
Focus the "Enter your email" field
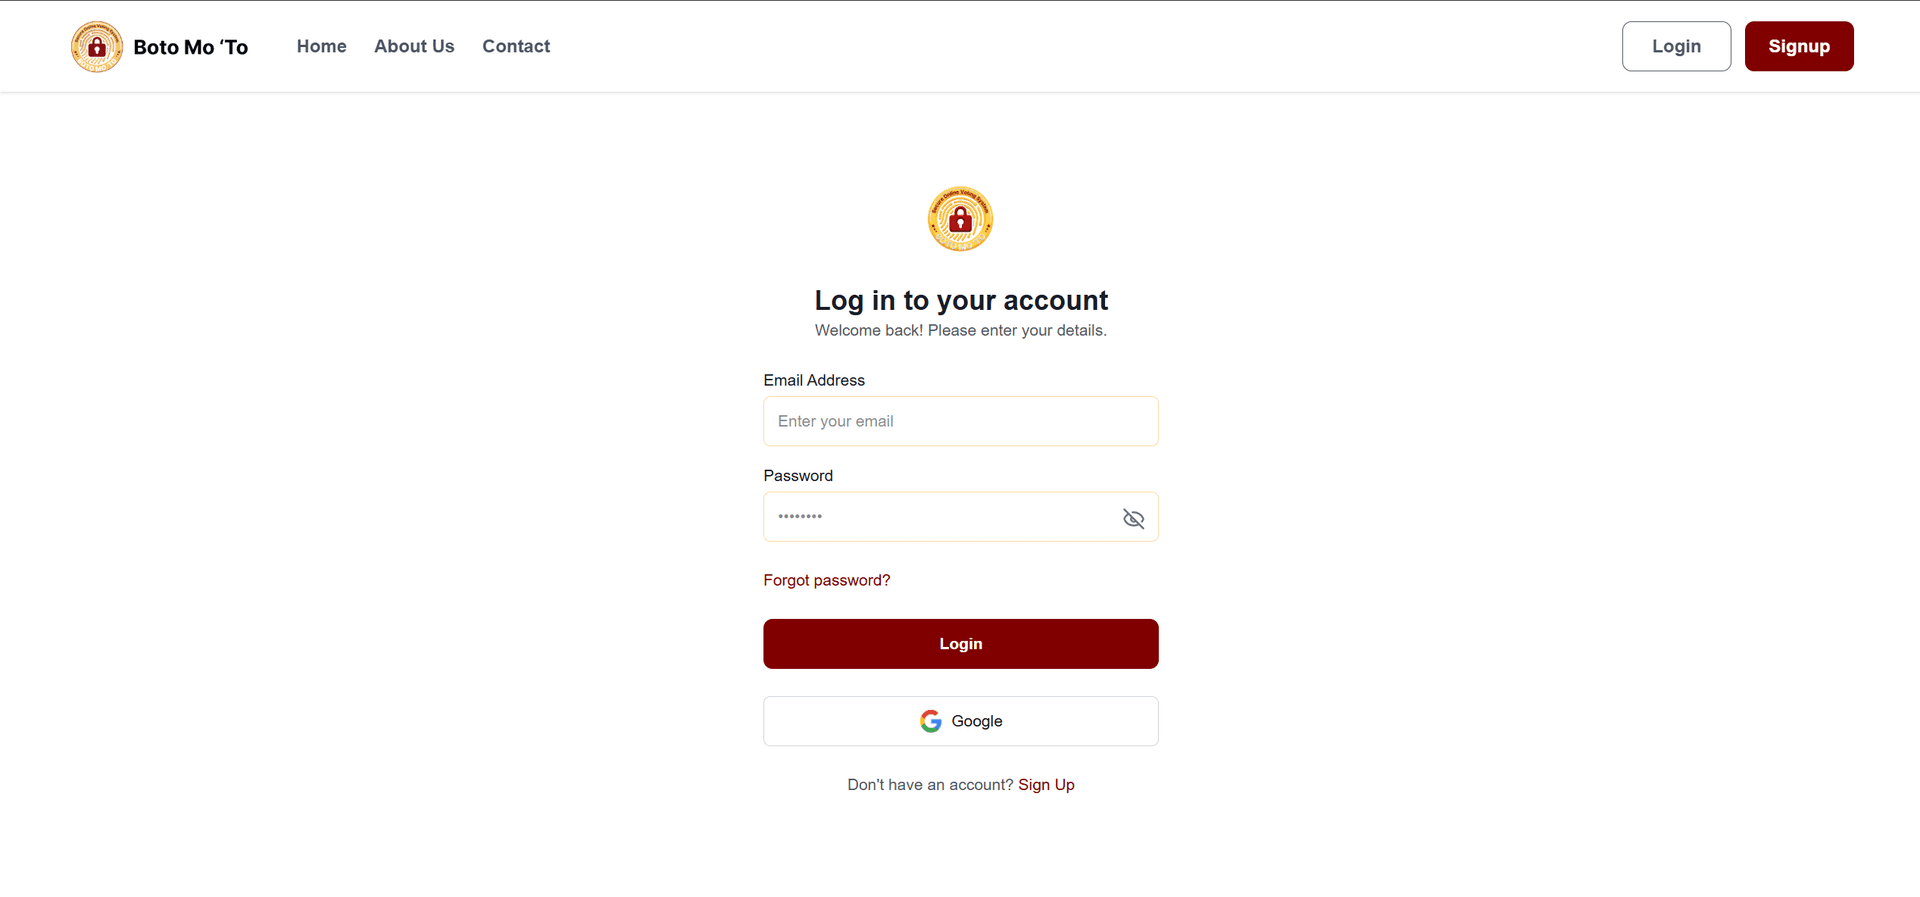(960, 421)
